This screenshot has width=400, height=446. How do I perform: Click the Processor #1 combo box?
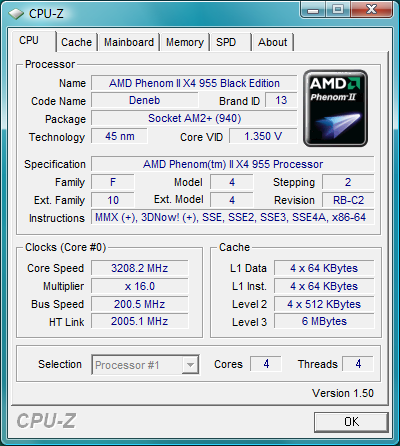(x=145, y=365)
